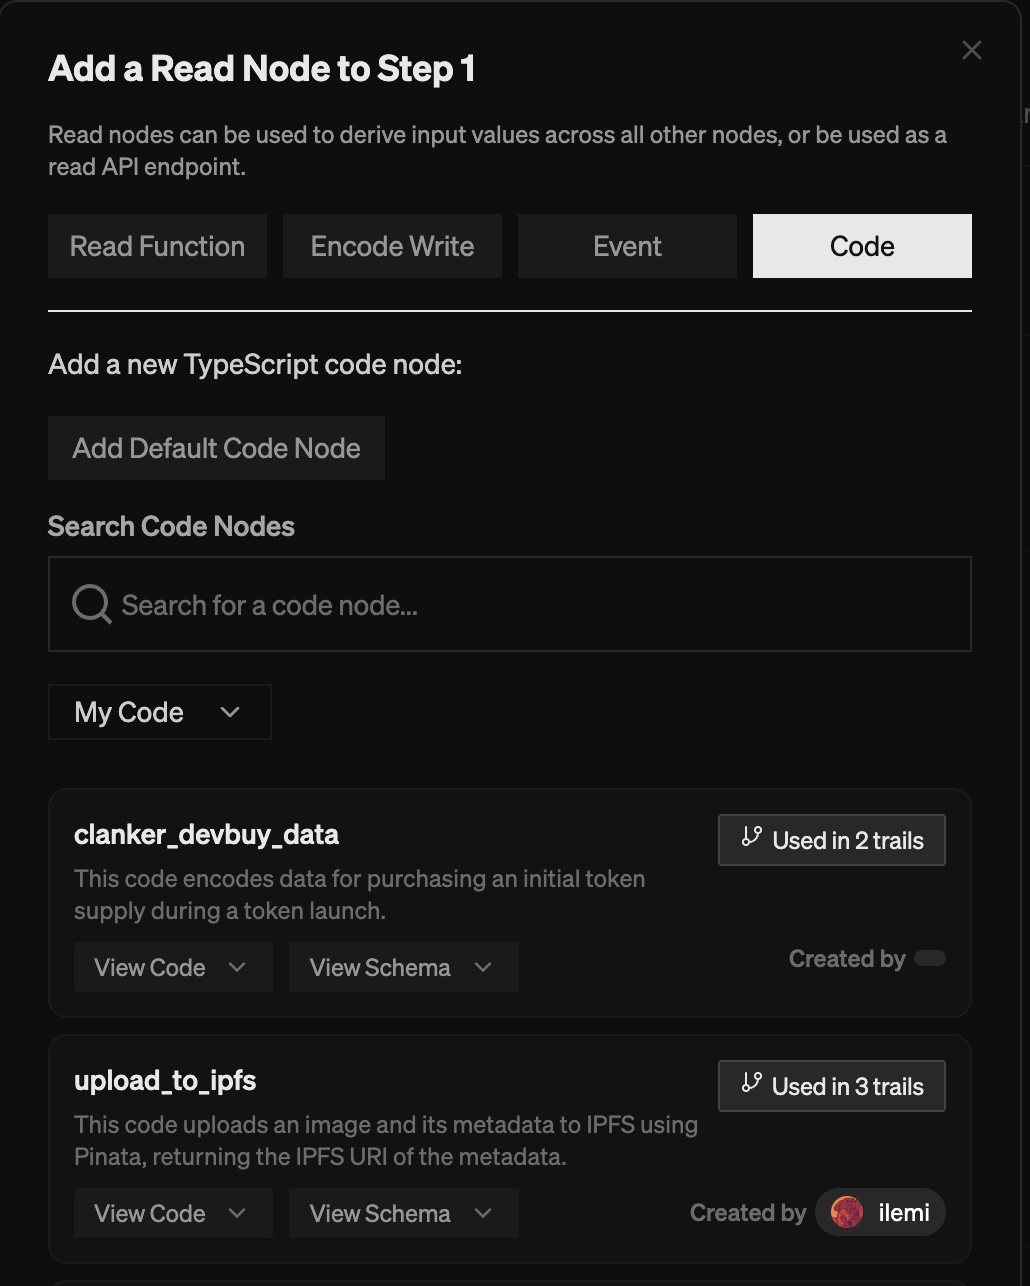This screenshot has width=1030, height=1286.
Task: Expand View Code for clanker_devbuy_data
Action: 172,967
